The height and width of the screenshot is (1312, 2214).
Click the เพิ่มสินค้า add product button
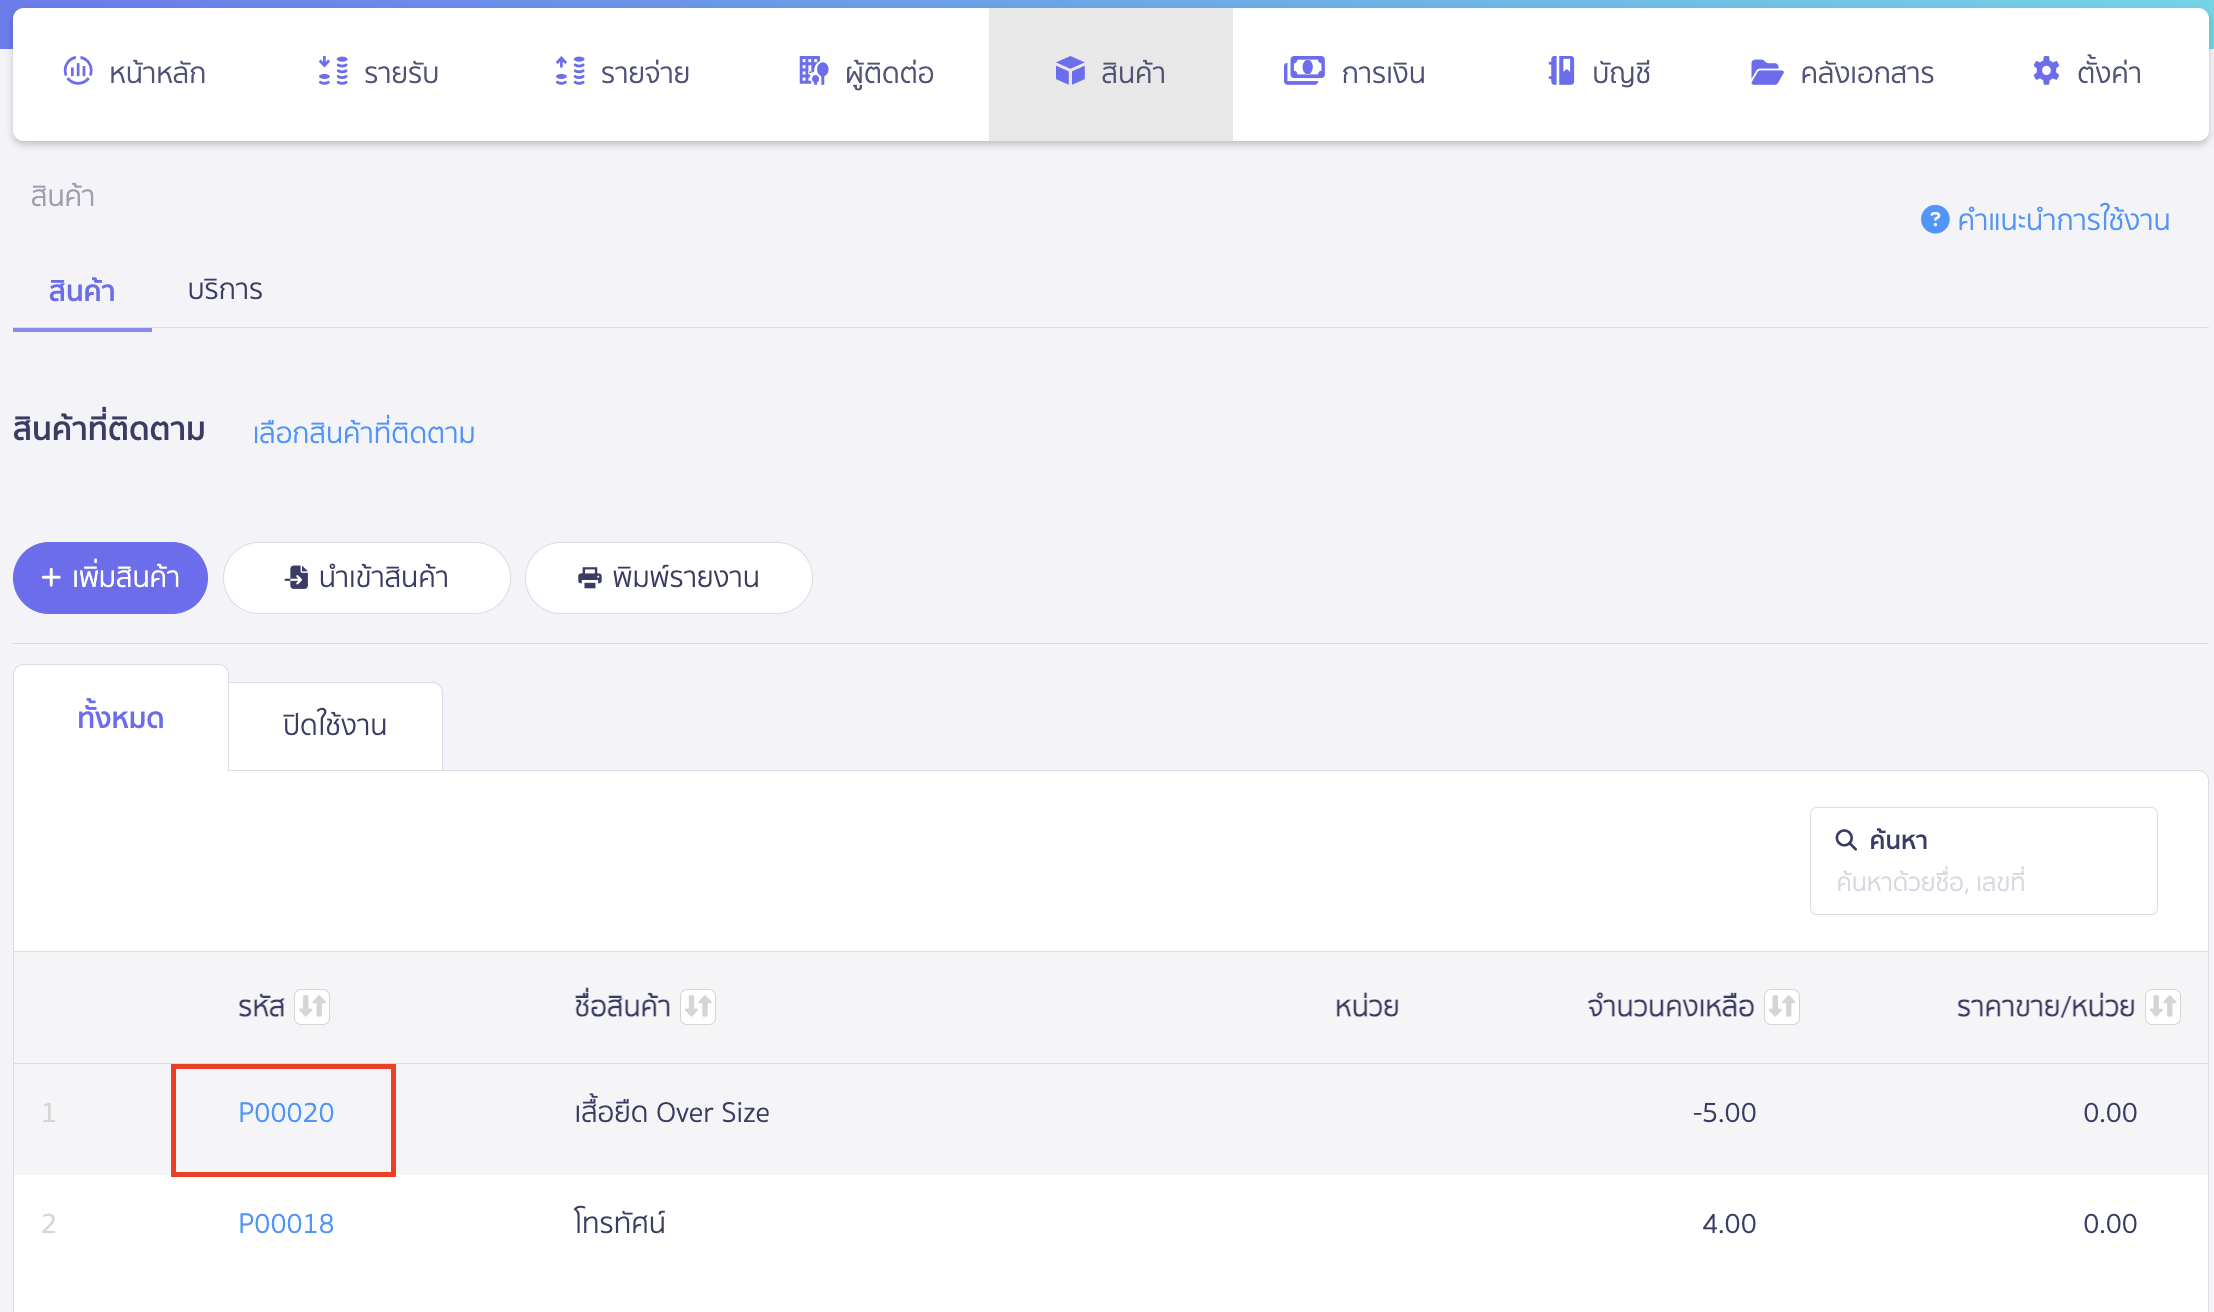(x=110, y=578)
